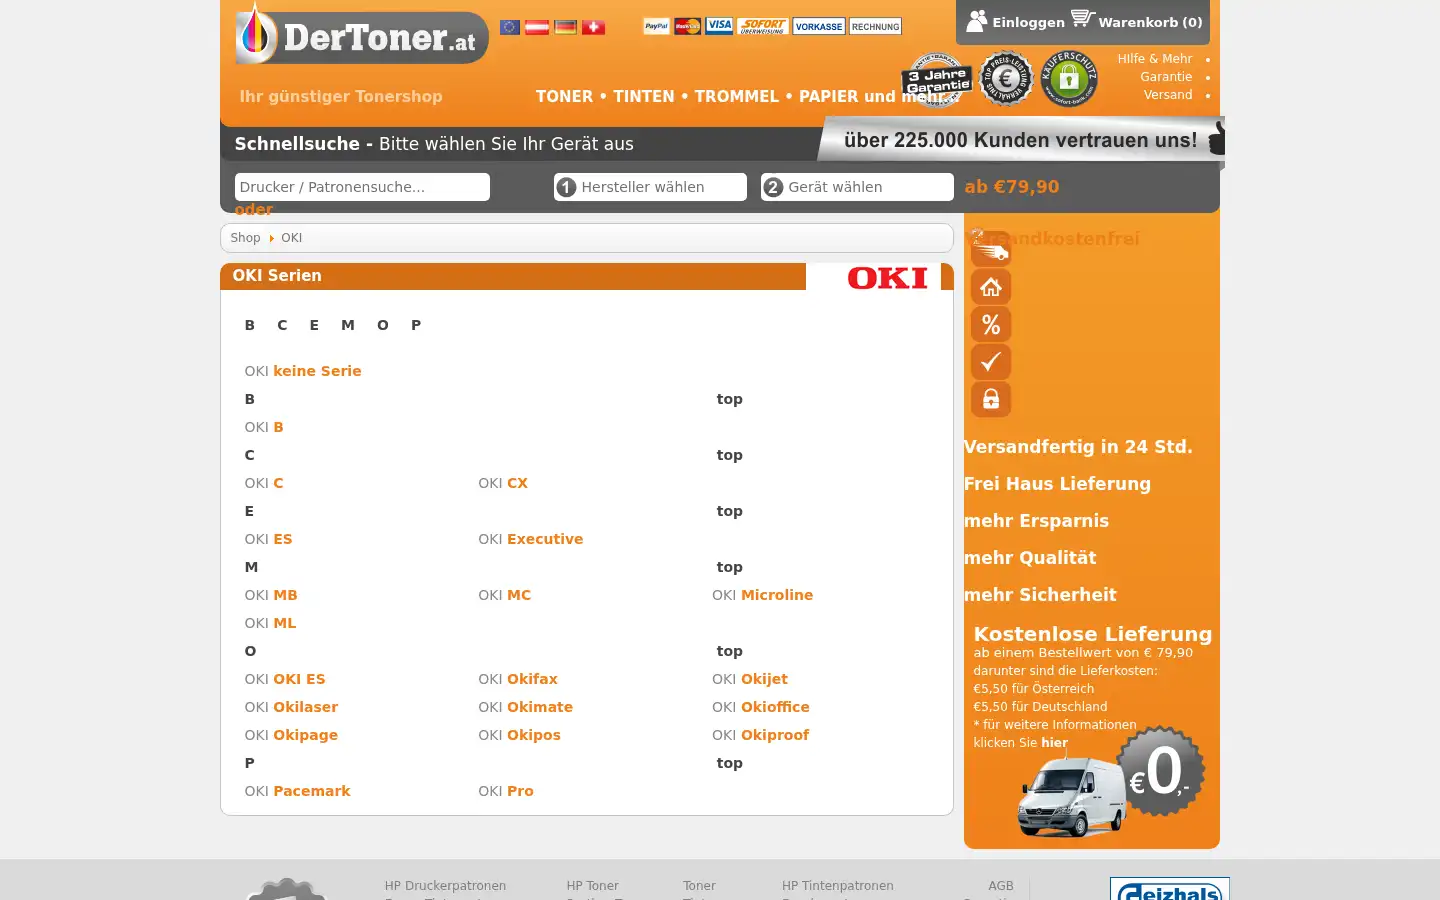This screenshot has height=900, width=1440.
Task: Click the delivery truck sidebar icon
Action: pyautogui.click(x=990, y=248)
